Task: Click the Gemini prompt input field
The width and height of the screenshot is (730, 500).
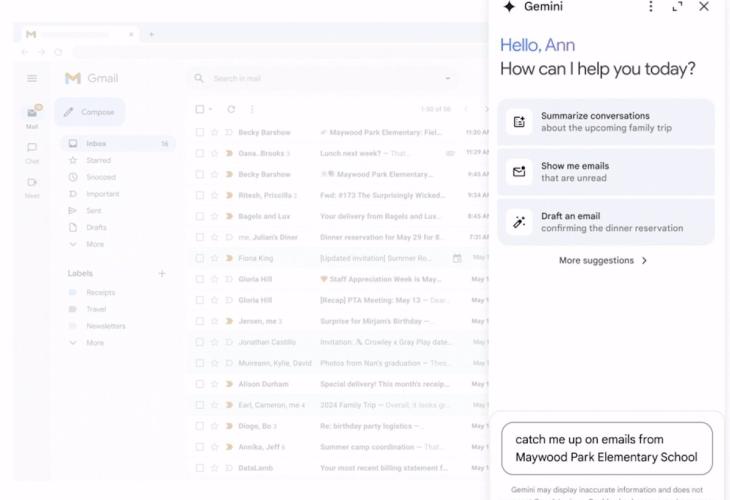Action: 606,448
